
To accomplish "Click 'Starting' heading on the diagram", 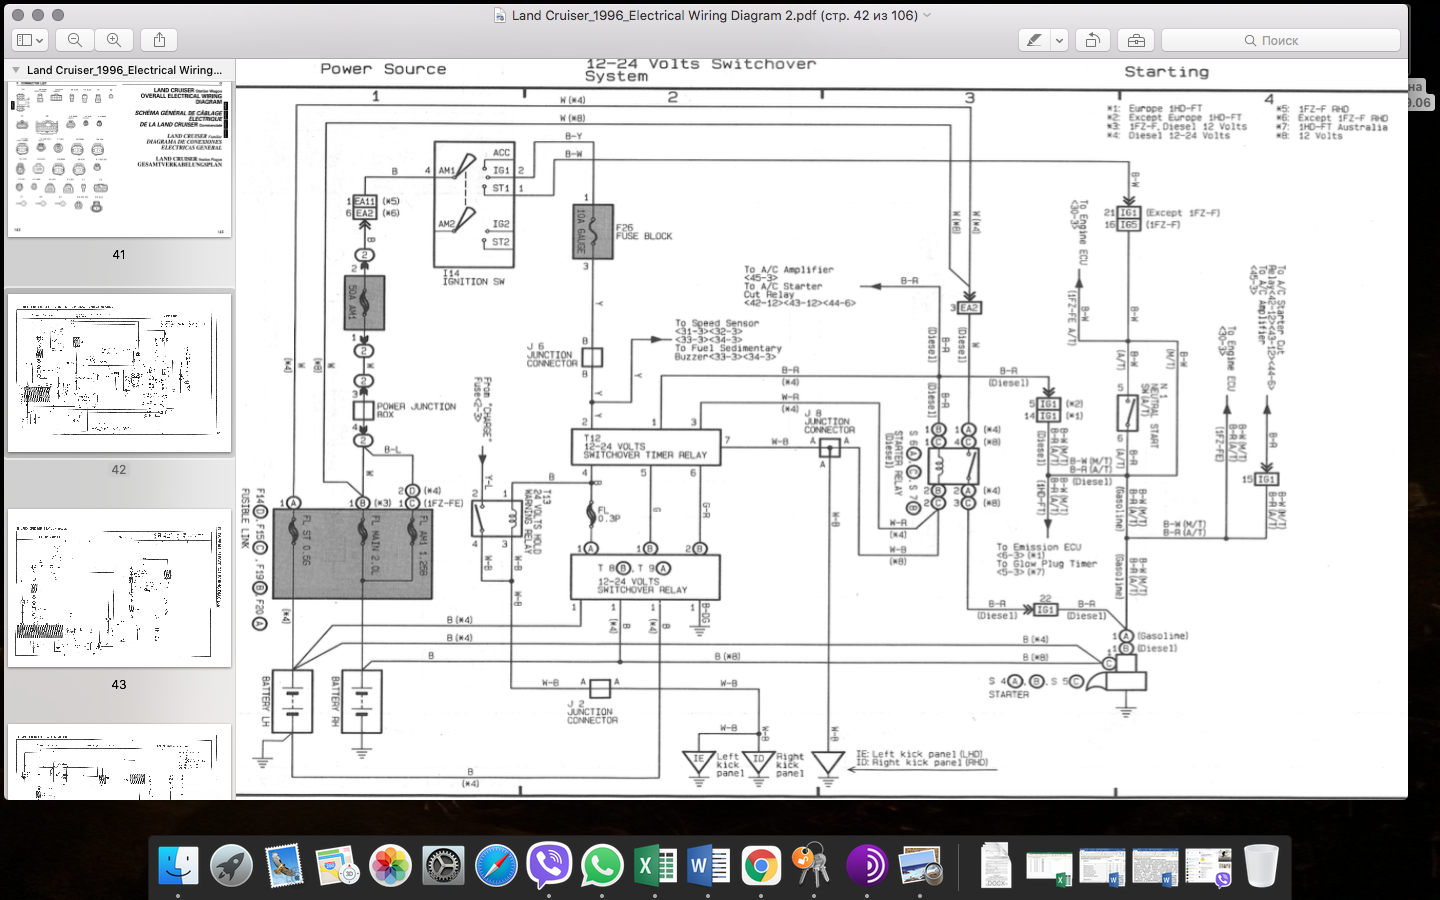I will click(1166, 72).
